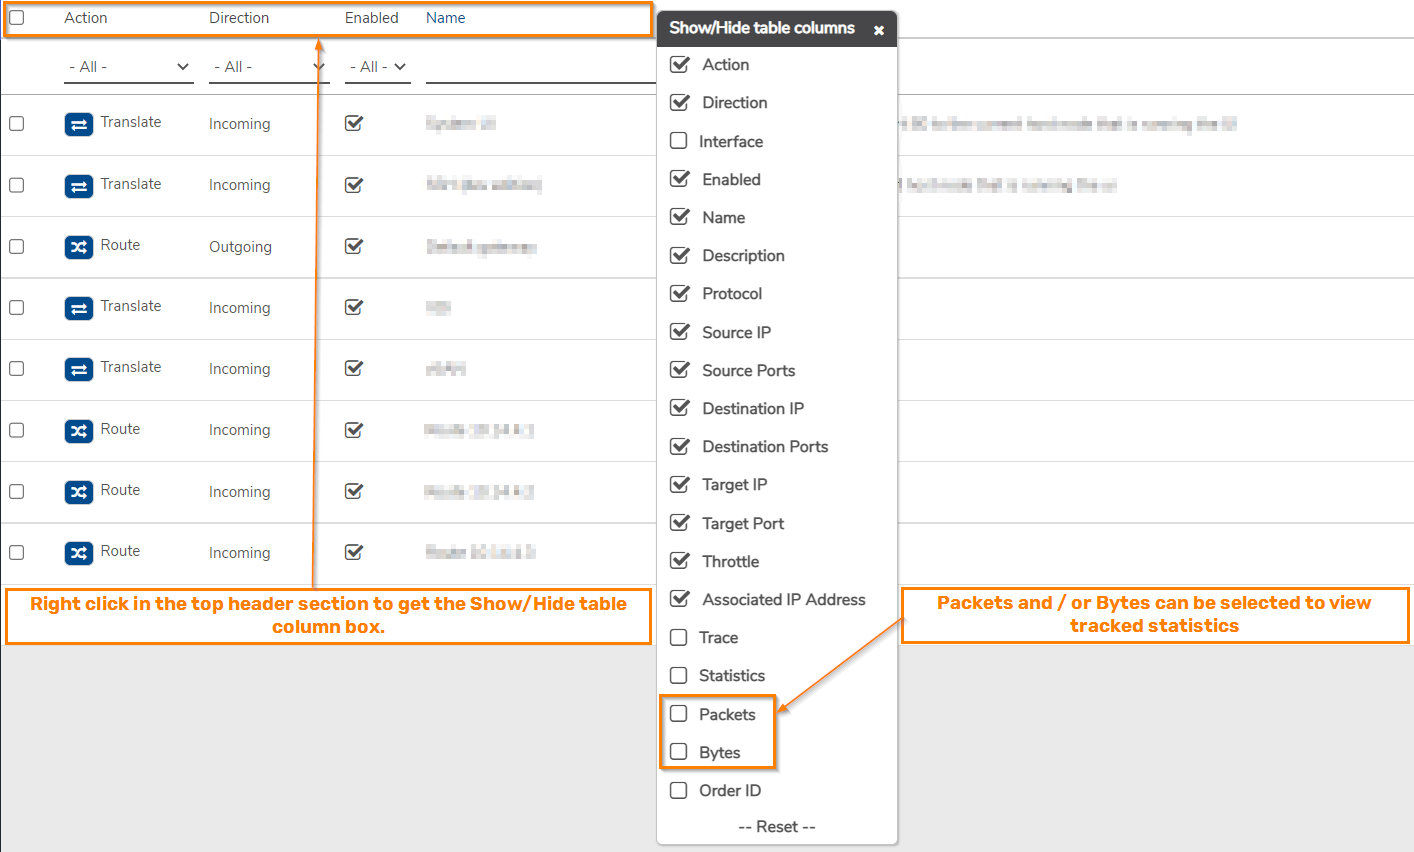This screenshot has height=852, width=1414.
Task: Enable the Packets column option
Action: tap(679, 714)
